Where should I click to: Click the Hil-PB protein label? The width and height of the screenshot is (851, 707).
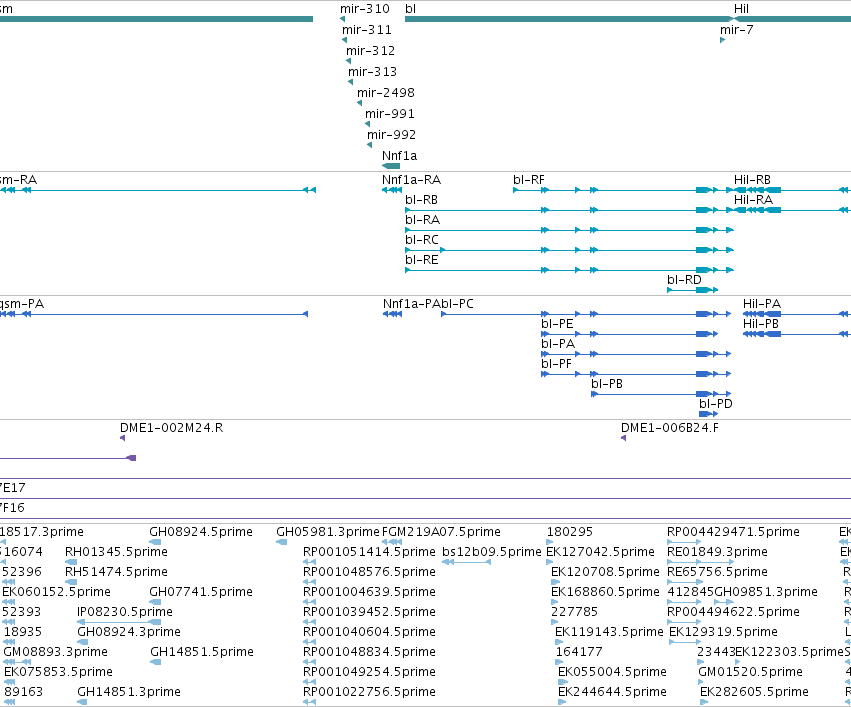(x=761, y=324)
